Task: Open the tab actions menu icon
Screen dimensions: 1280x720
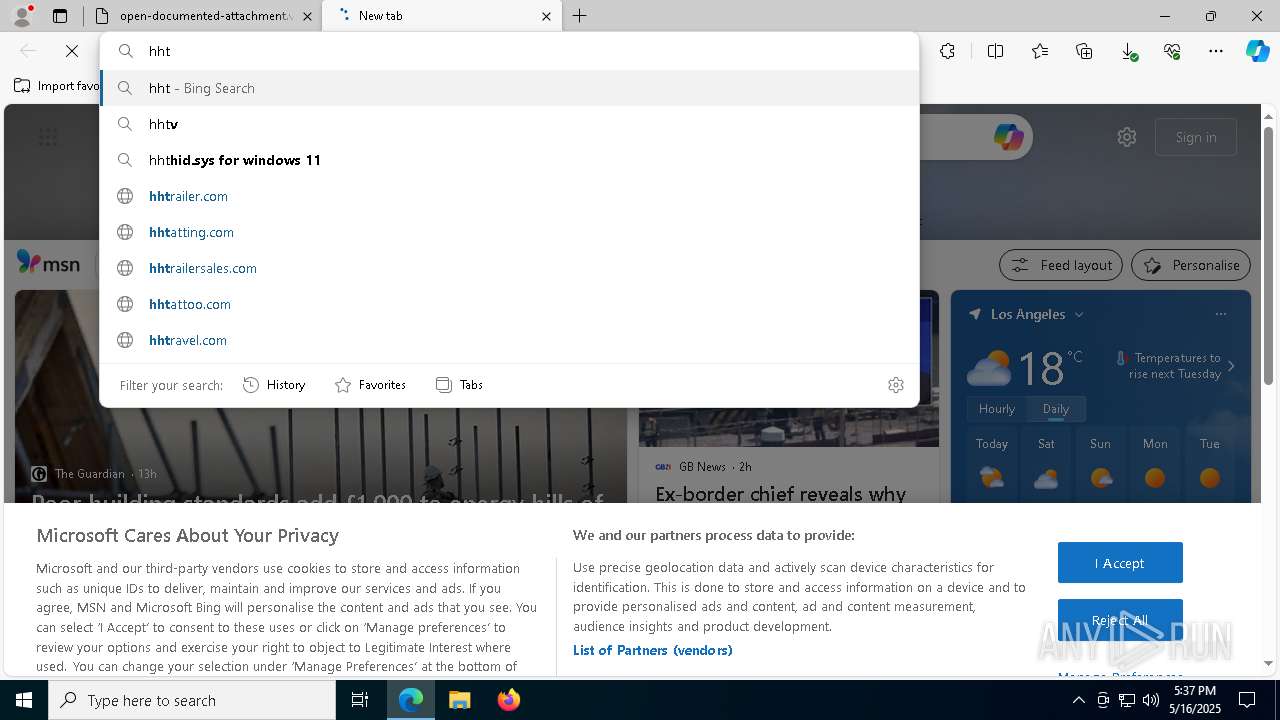Action: (60, 16)
